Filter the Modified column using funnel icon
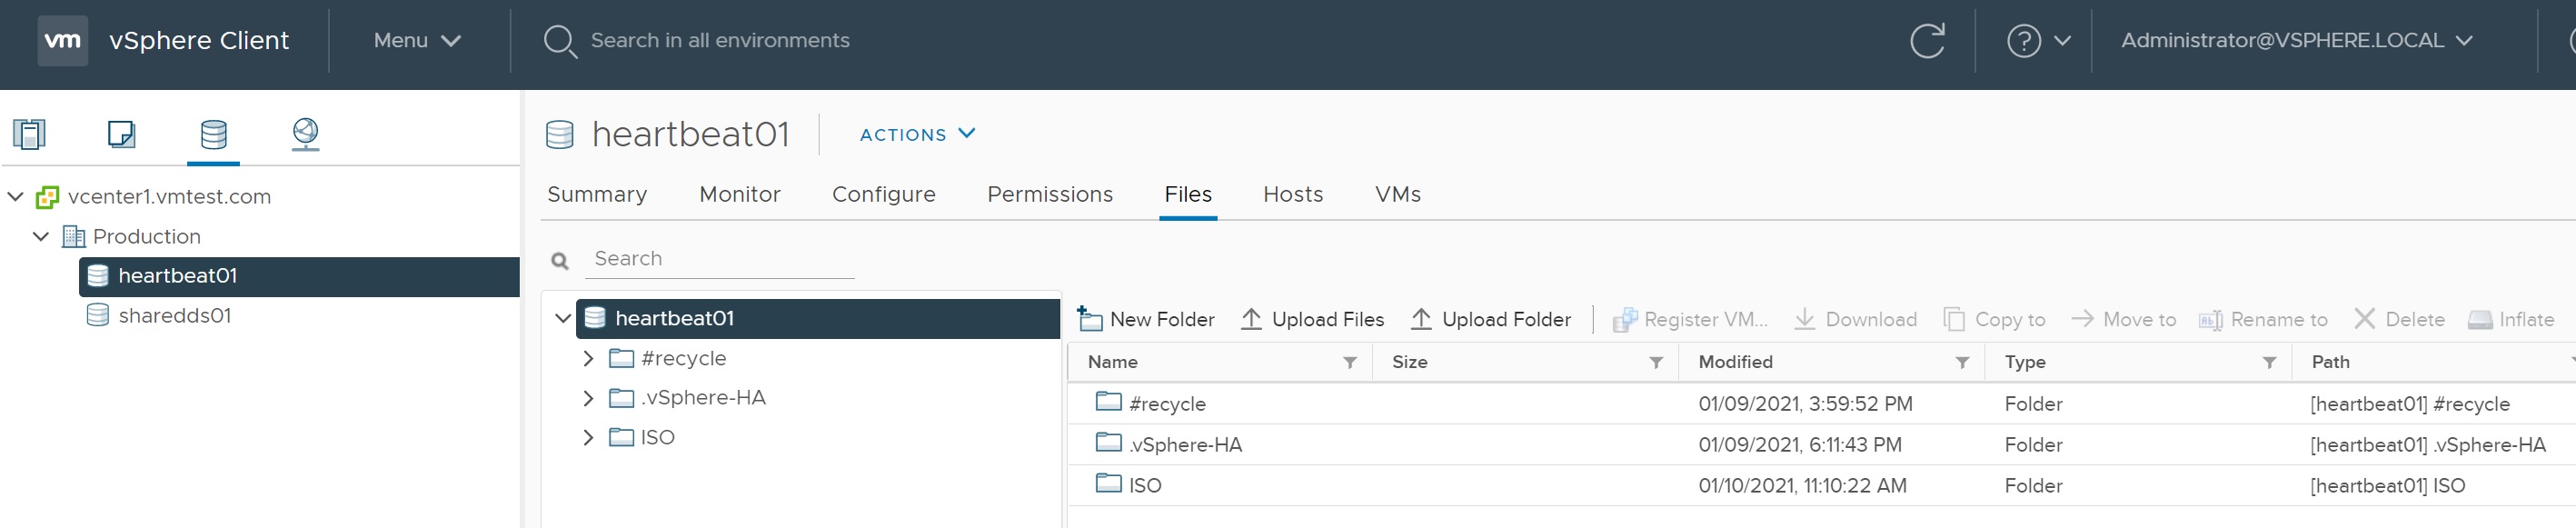Viewport: 2576px width, 528px height. point(1961,362)
